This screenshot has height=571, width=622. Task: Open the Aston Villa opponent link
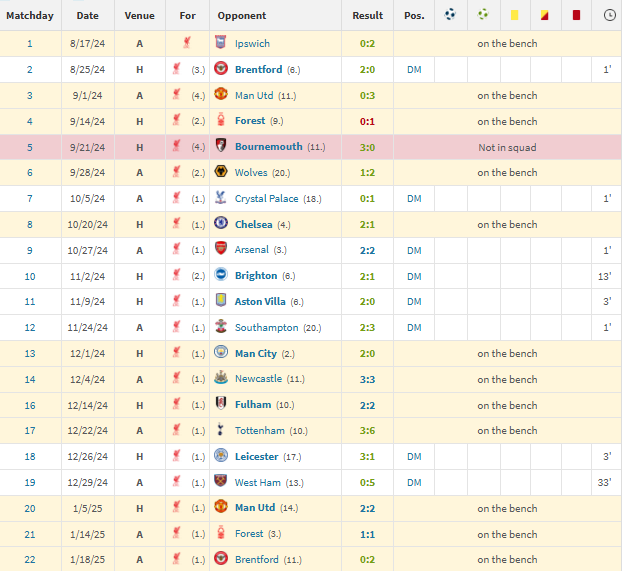click(x=260, y=302)
